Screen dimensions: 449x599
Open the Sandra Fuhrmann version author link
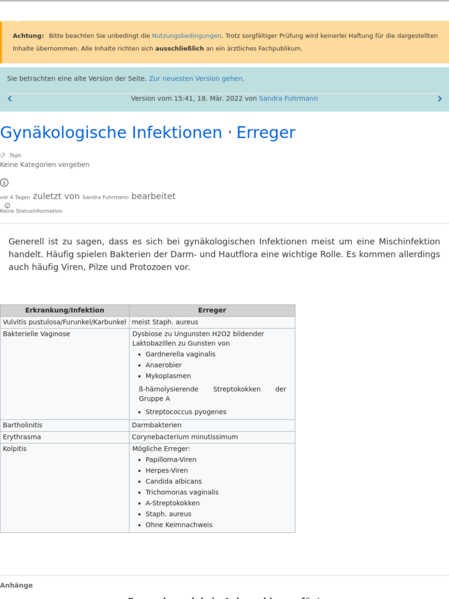[x=288, y=98]
